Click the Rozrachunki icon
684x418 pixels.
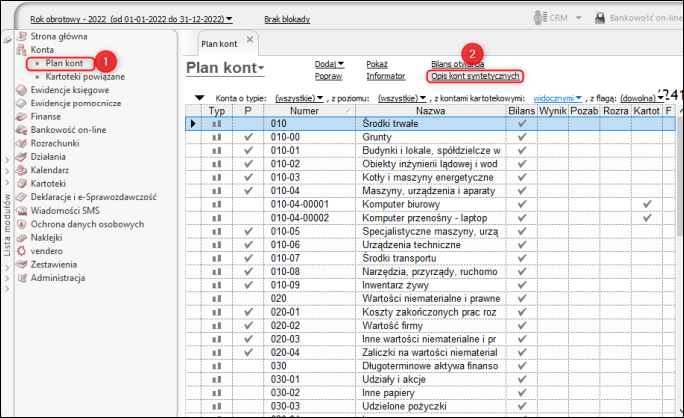coord(21,143)
